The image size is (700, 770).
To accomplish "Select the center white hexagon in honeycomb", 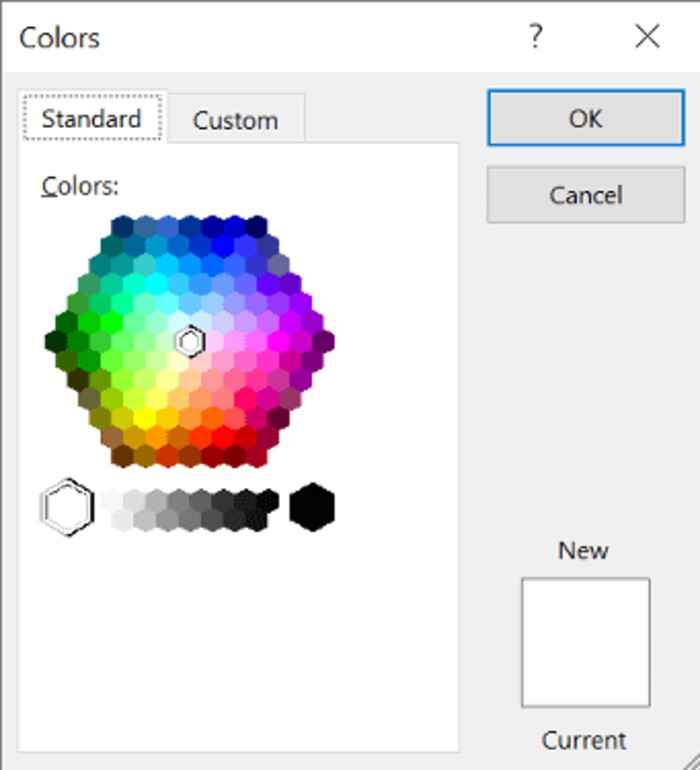I will [189, 341].
